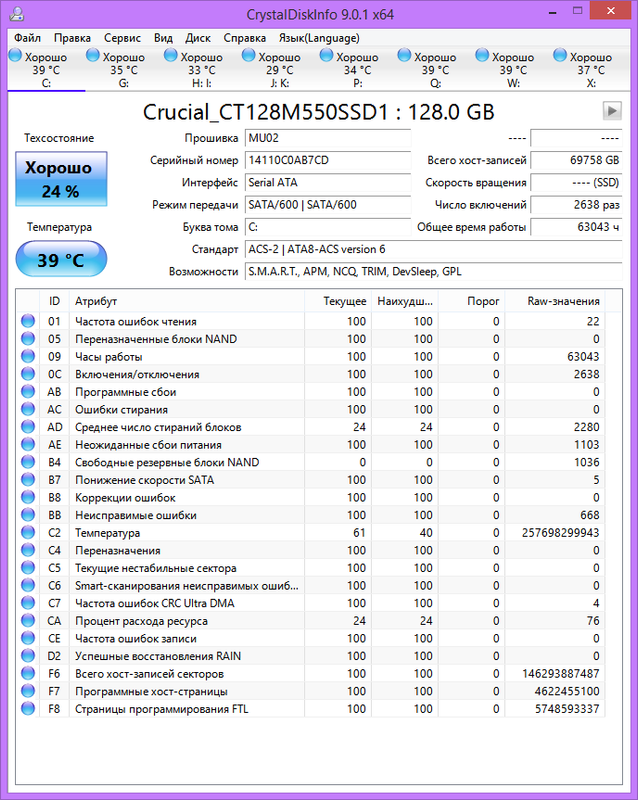
Task: Open the Правка menu
Action: 72,38
